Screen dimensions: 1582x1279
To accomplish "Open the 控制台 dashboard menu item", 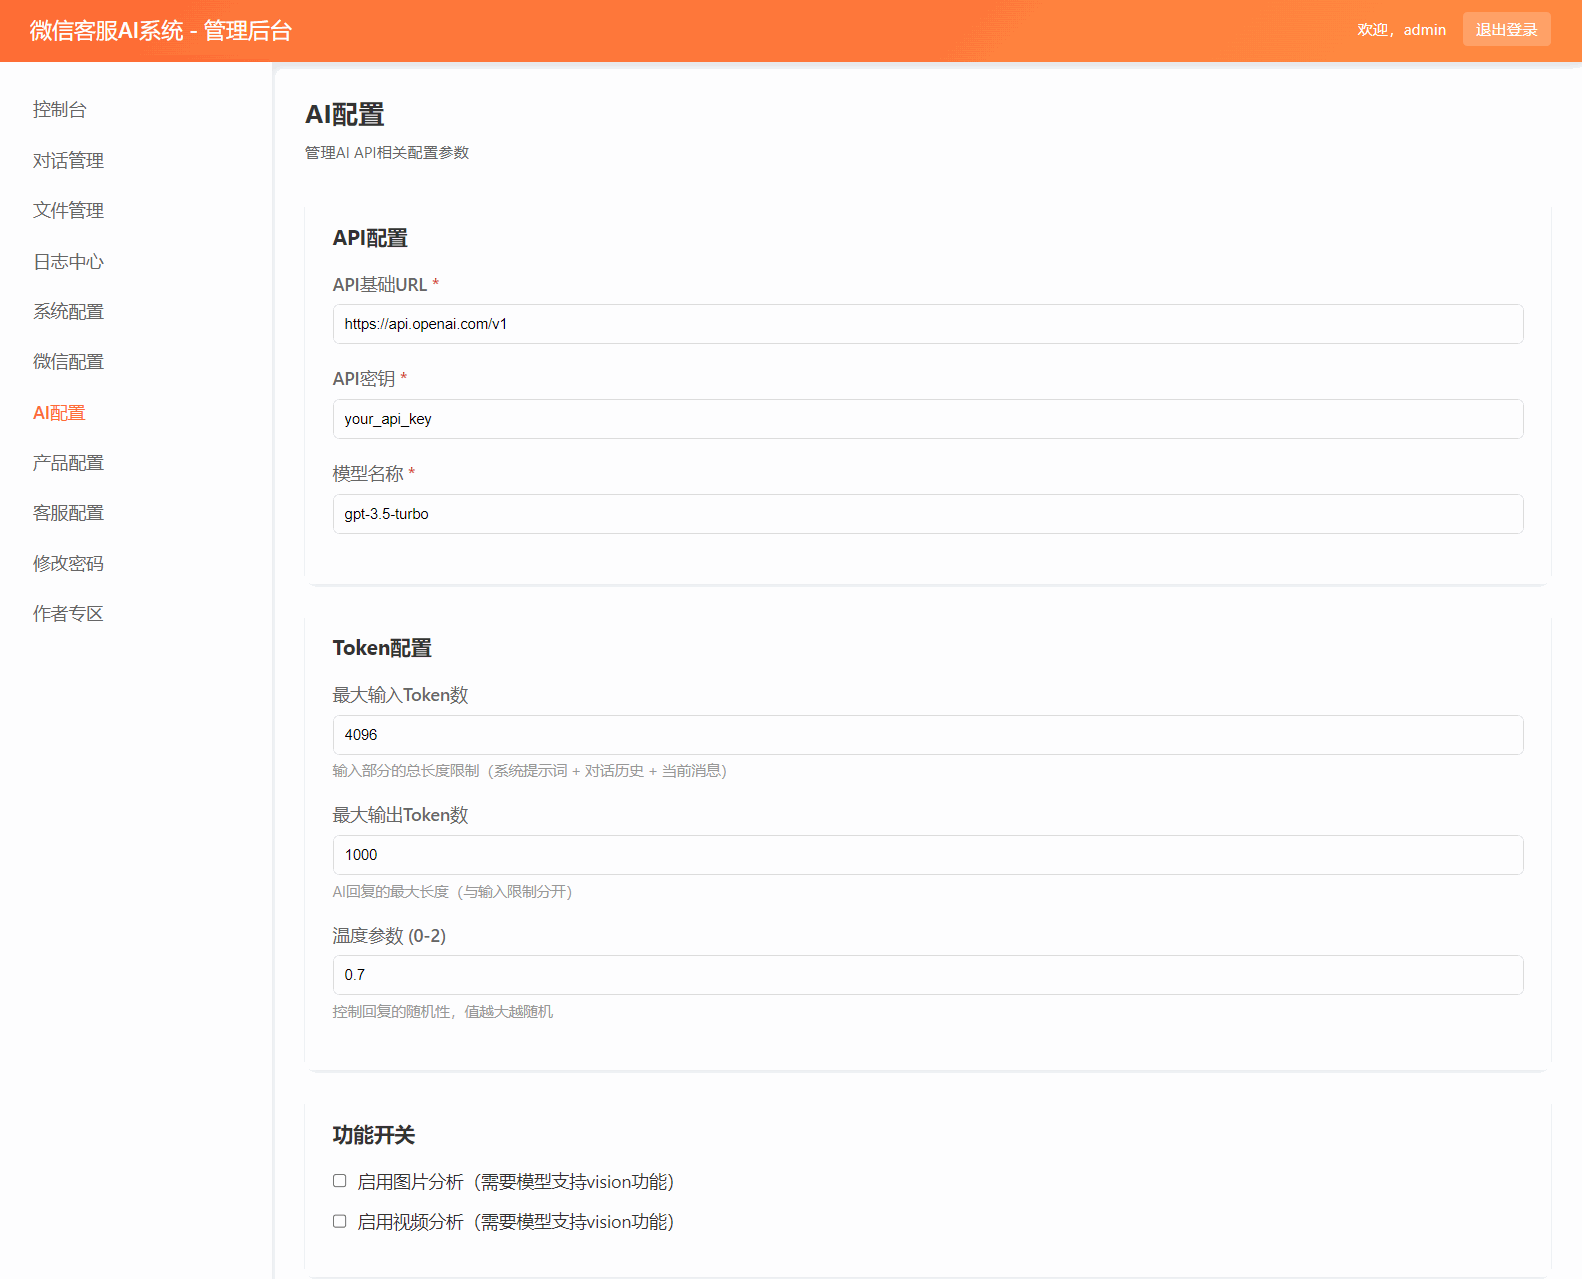I will pos(60,110).
